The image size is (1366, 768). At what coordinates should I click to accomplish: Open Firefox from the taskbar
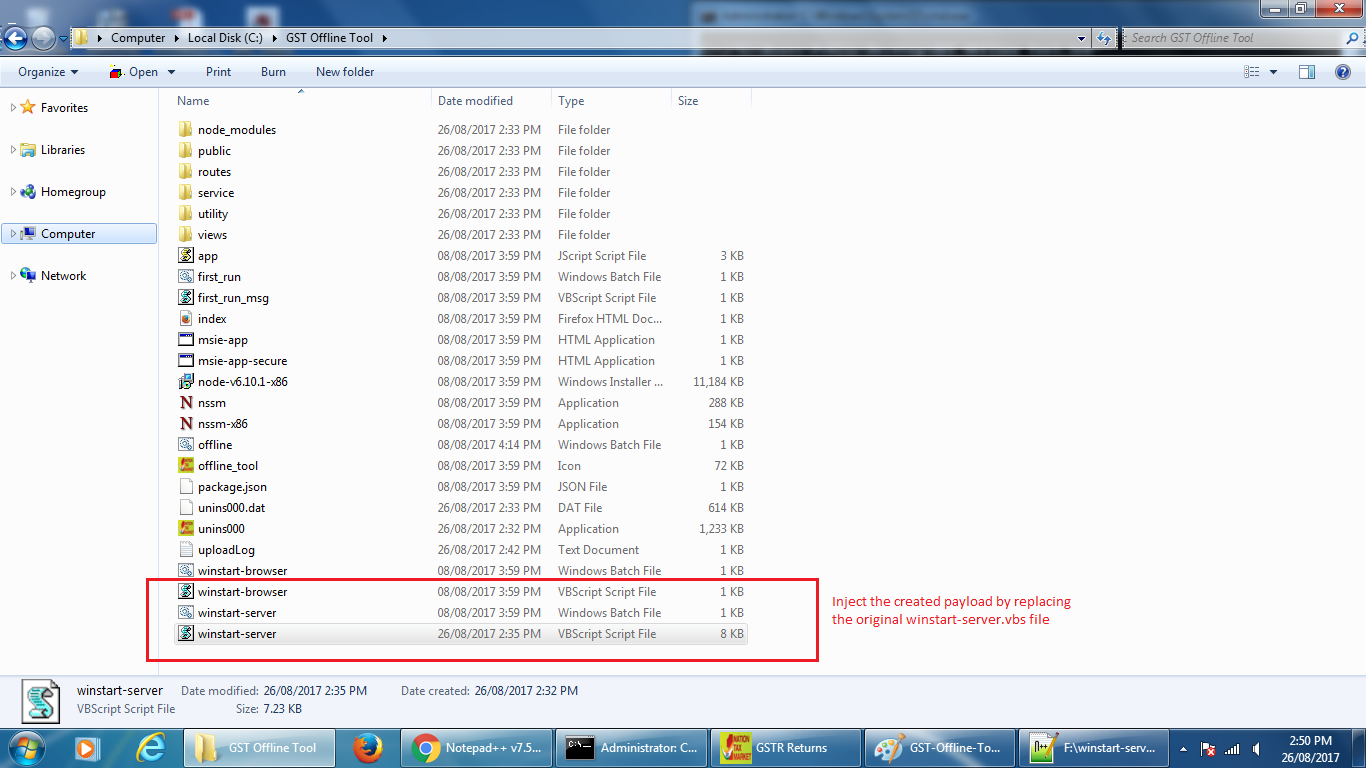pos(368,747)
